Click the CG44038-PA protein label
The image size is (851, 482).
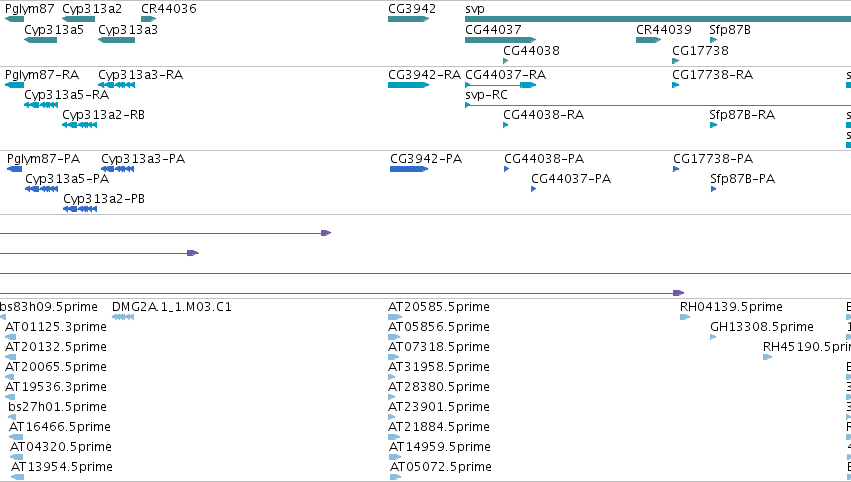[x=544, y=159]
